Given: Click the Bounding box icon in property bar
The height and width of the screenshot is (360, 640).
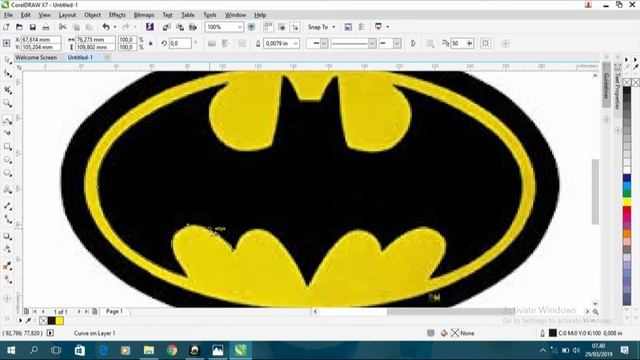Looking at the screenshot, I should point(485,43).
